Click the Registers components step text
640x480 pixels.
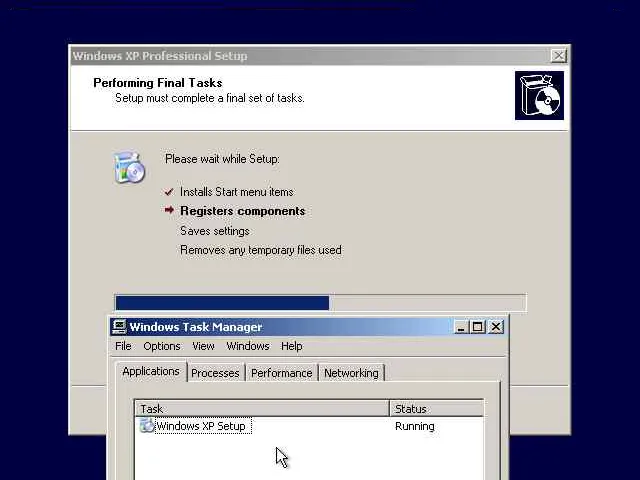coord(242,211)
